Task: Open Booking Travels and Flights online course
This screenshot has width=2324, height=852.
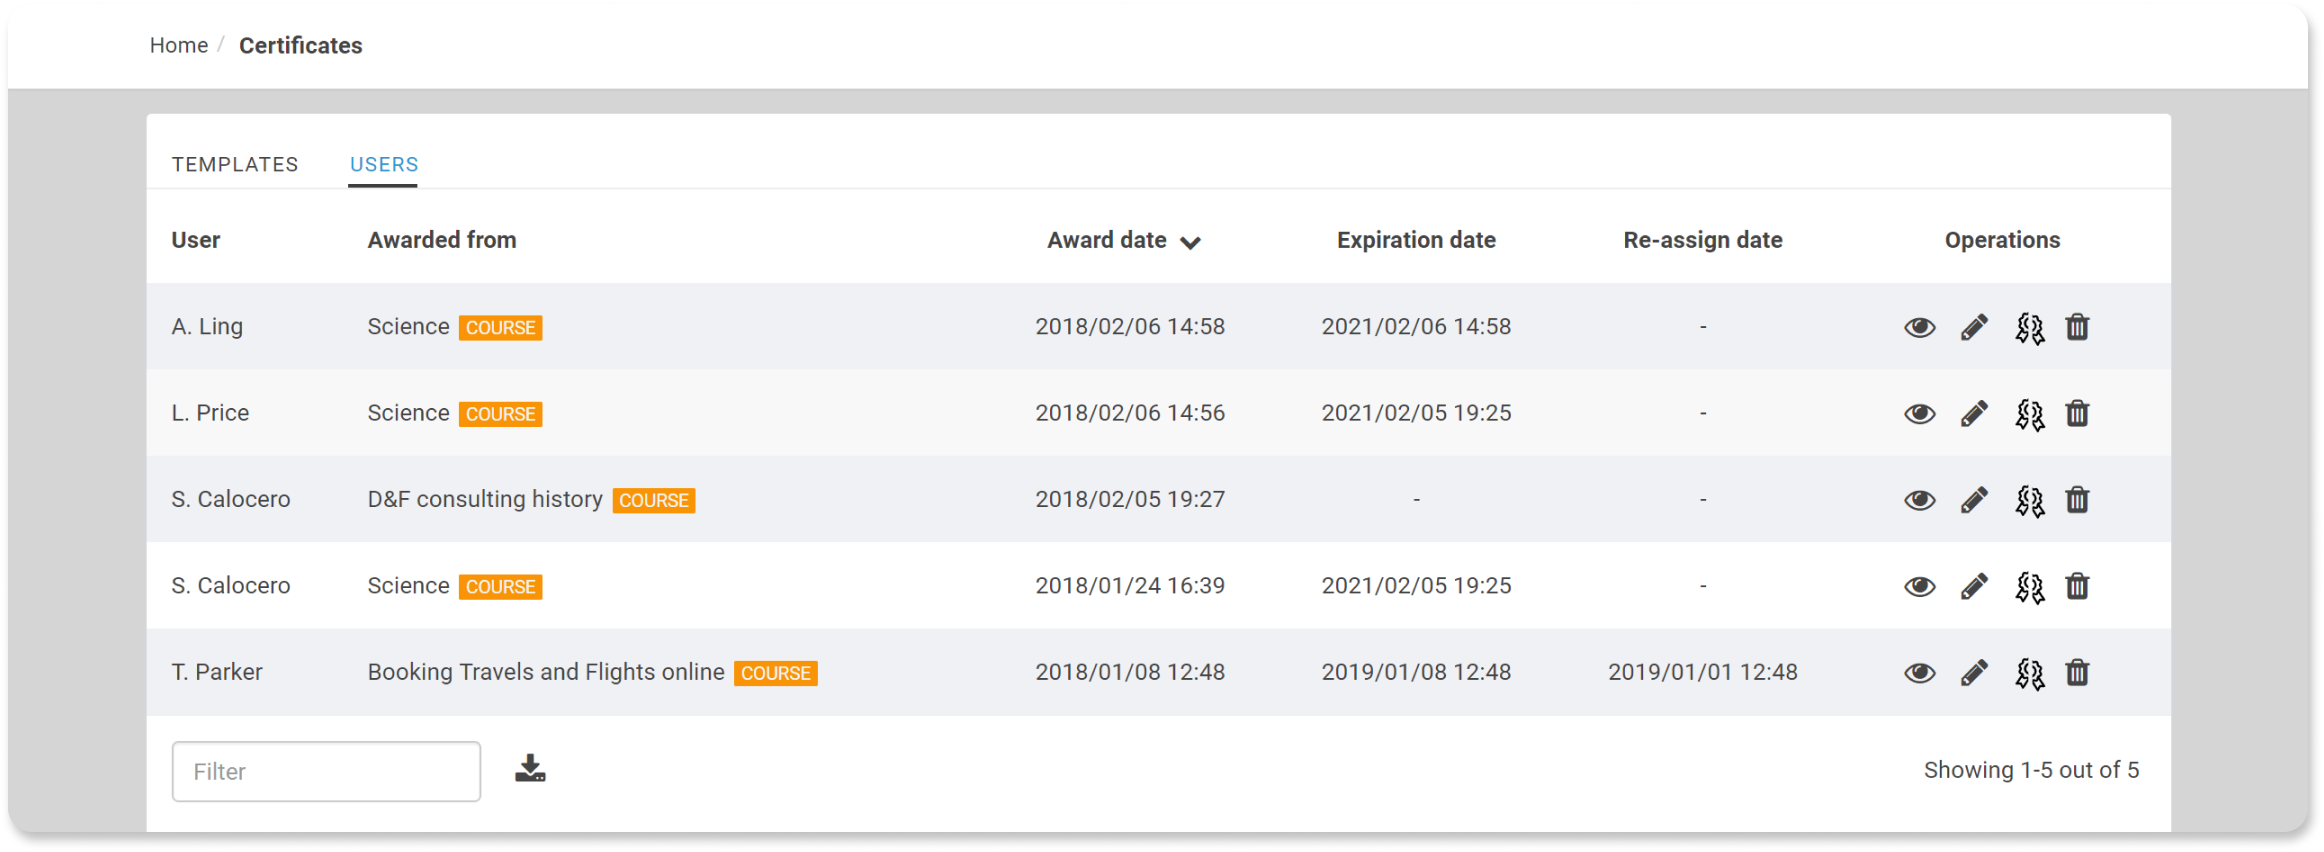Action: point(546,672)
